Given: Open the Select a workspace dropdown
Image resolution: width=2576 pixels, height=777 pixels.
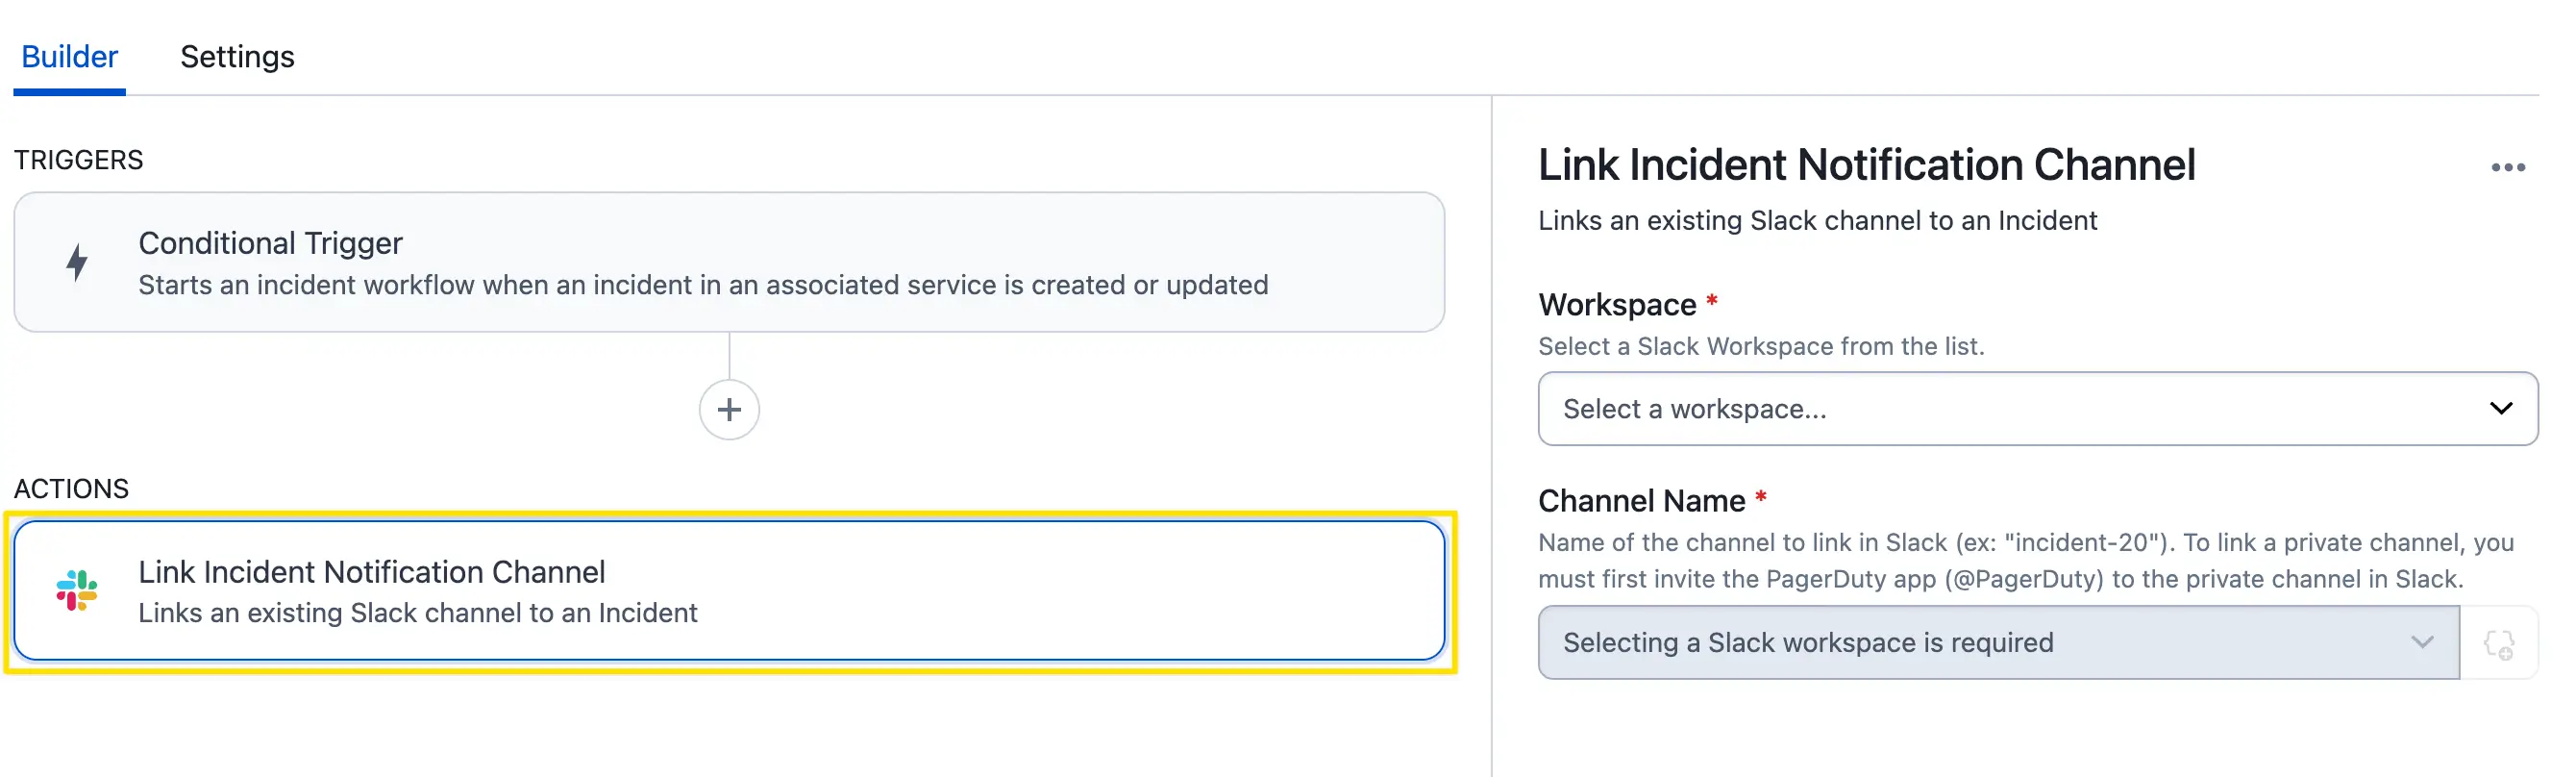Looking at the screenshot, I should click(2037, 408).
